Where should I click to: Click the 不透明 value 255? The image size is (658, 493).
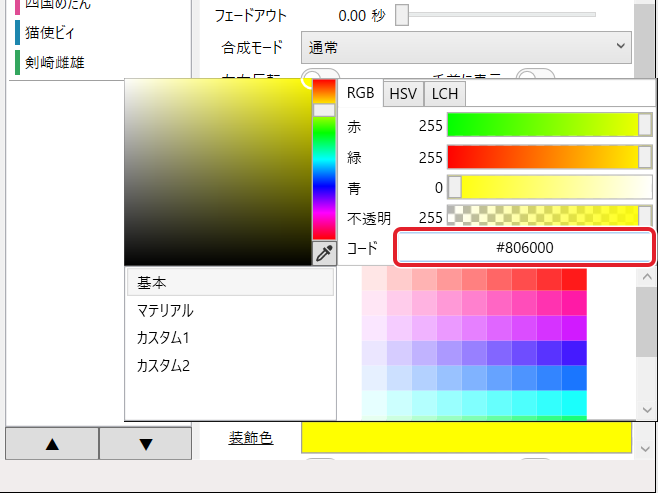tap(431, 217)
